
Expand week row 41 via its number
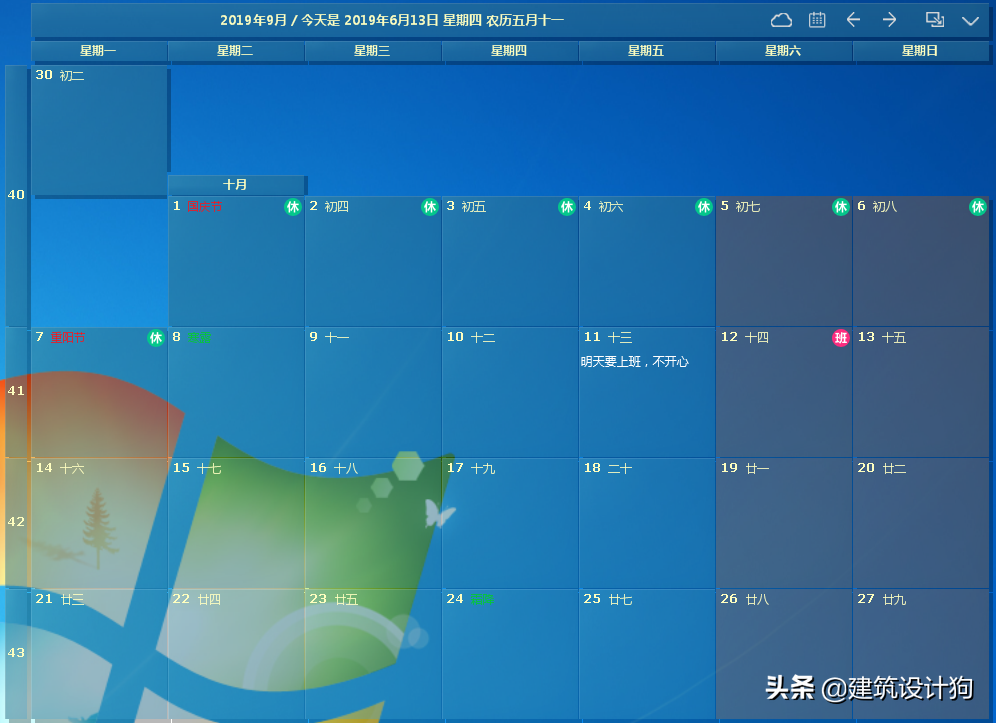pos(16,391)
